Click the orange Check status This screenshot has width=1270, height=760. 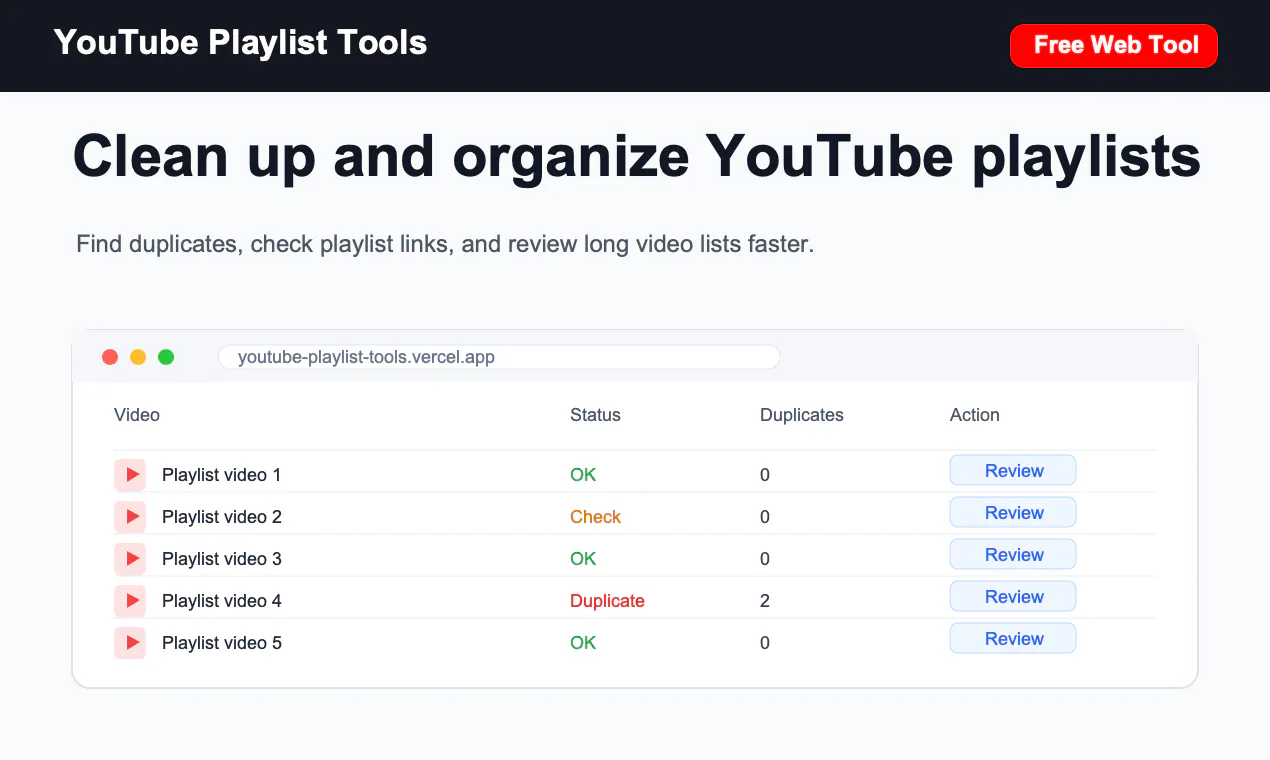coord(596,517)
